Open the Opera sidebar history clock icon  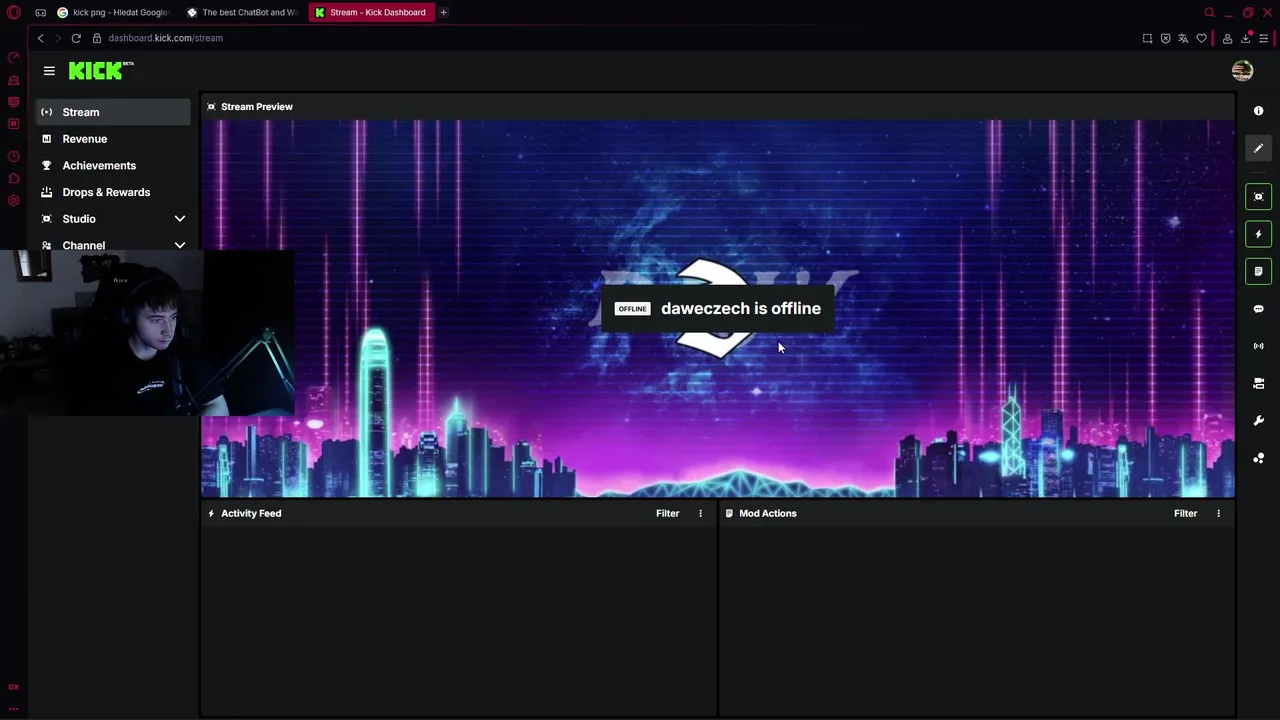[13, 156]
